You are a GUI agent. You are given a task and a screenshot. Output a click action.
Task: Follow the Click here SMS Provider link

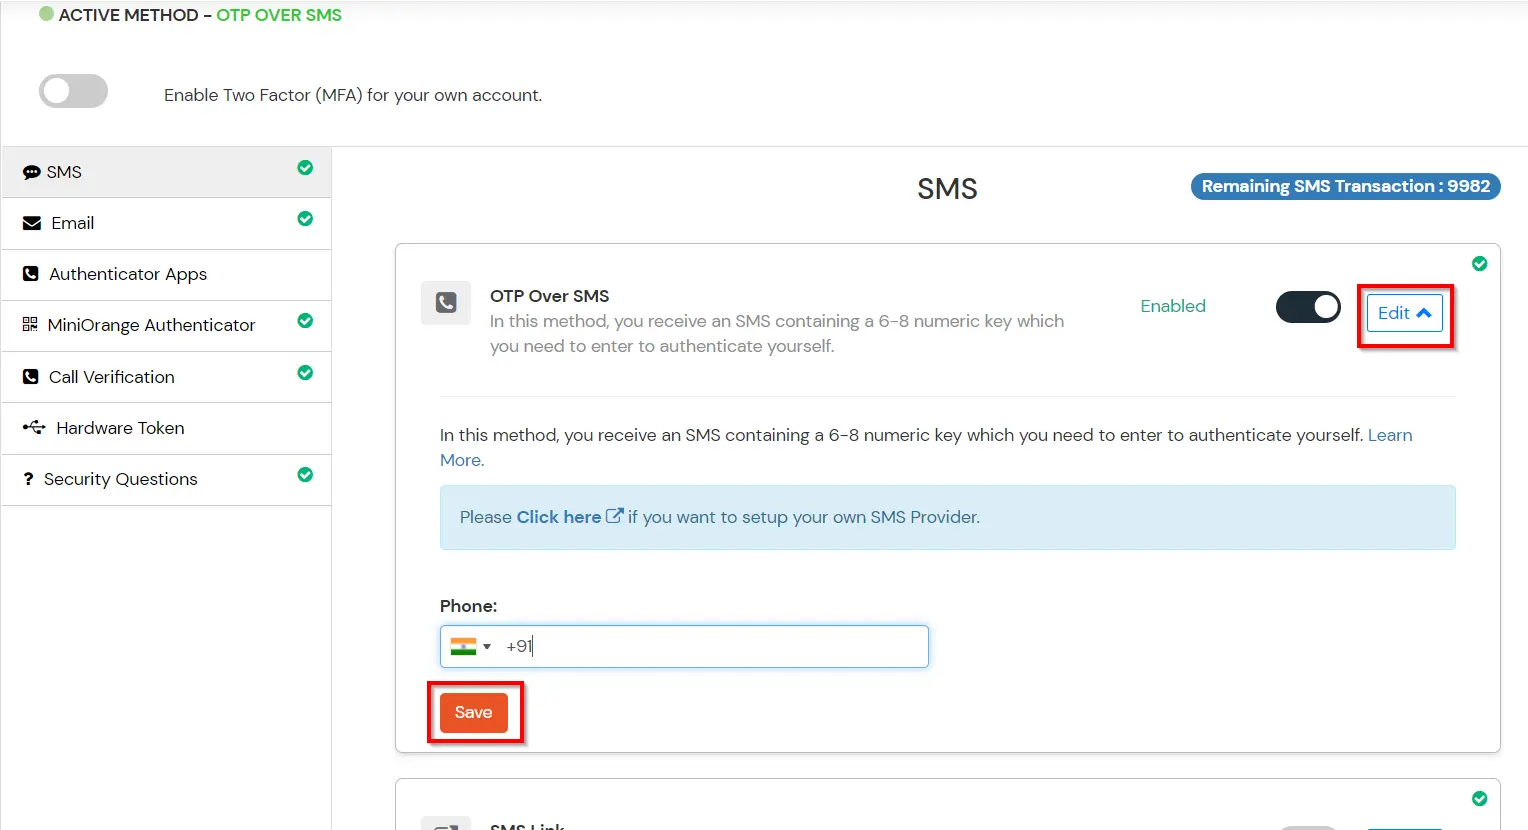[x=569, y=517]
